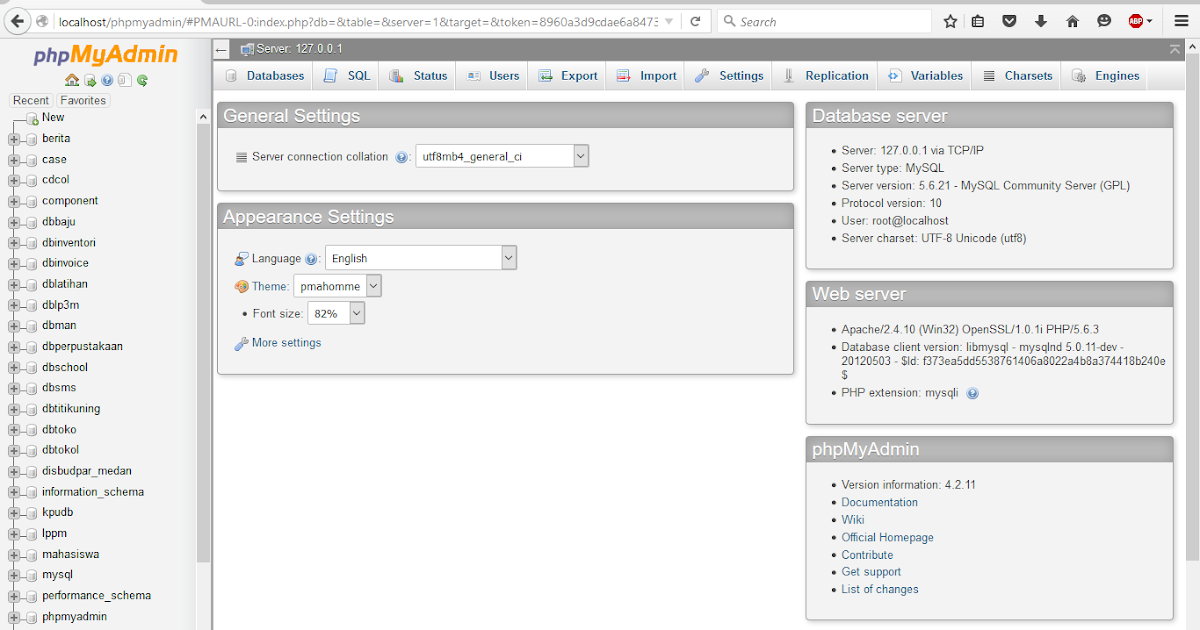Switch to the Status tab
The width and height of the screenshot is (1200, 630).
(x=418, y=76)
